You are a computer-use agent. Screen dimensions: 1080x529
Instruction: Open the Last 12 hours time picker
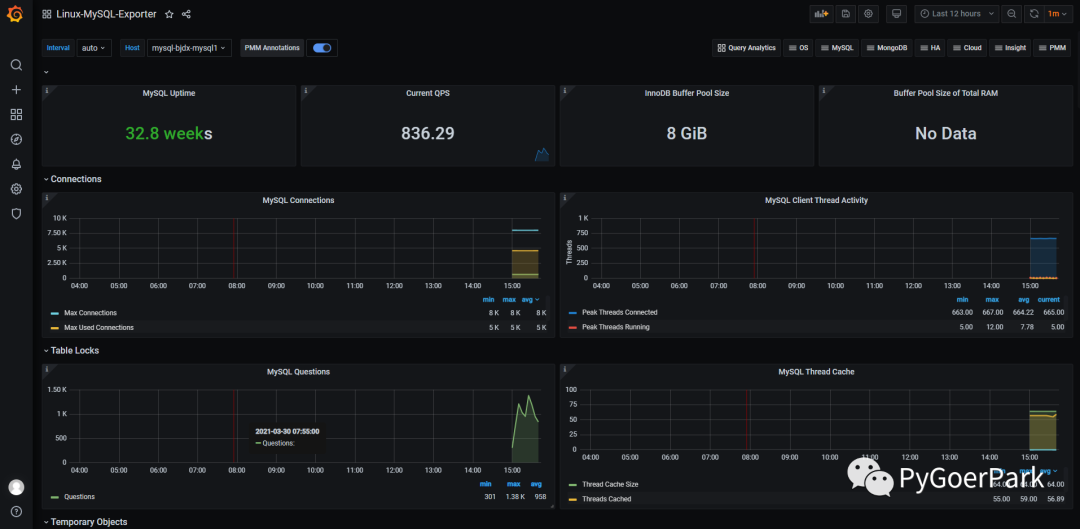pos(957,13)
